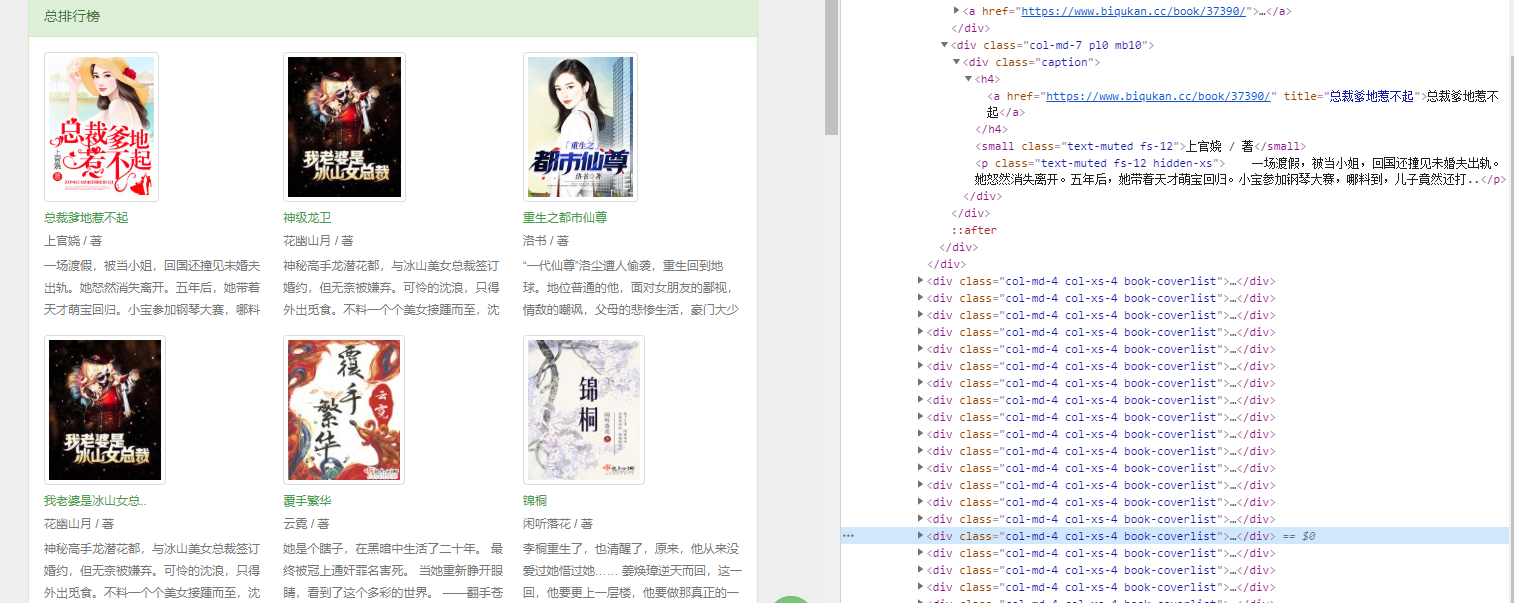1514x603 pixels.
Task: Expand the highlighted book-coverlist div marked $0
Action: [x=921, y=536]
